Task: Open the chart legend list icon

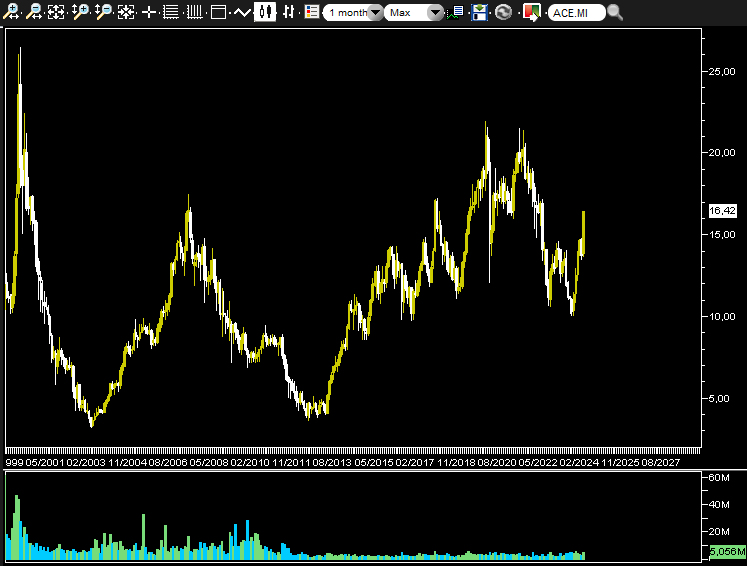Action: [x=312, y=12]
